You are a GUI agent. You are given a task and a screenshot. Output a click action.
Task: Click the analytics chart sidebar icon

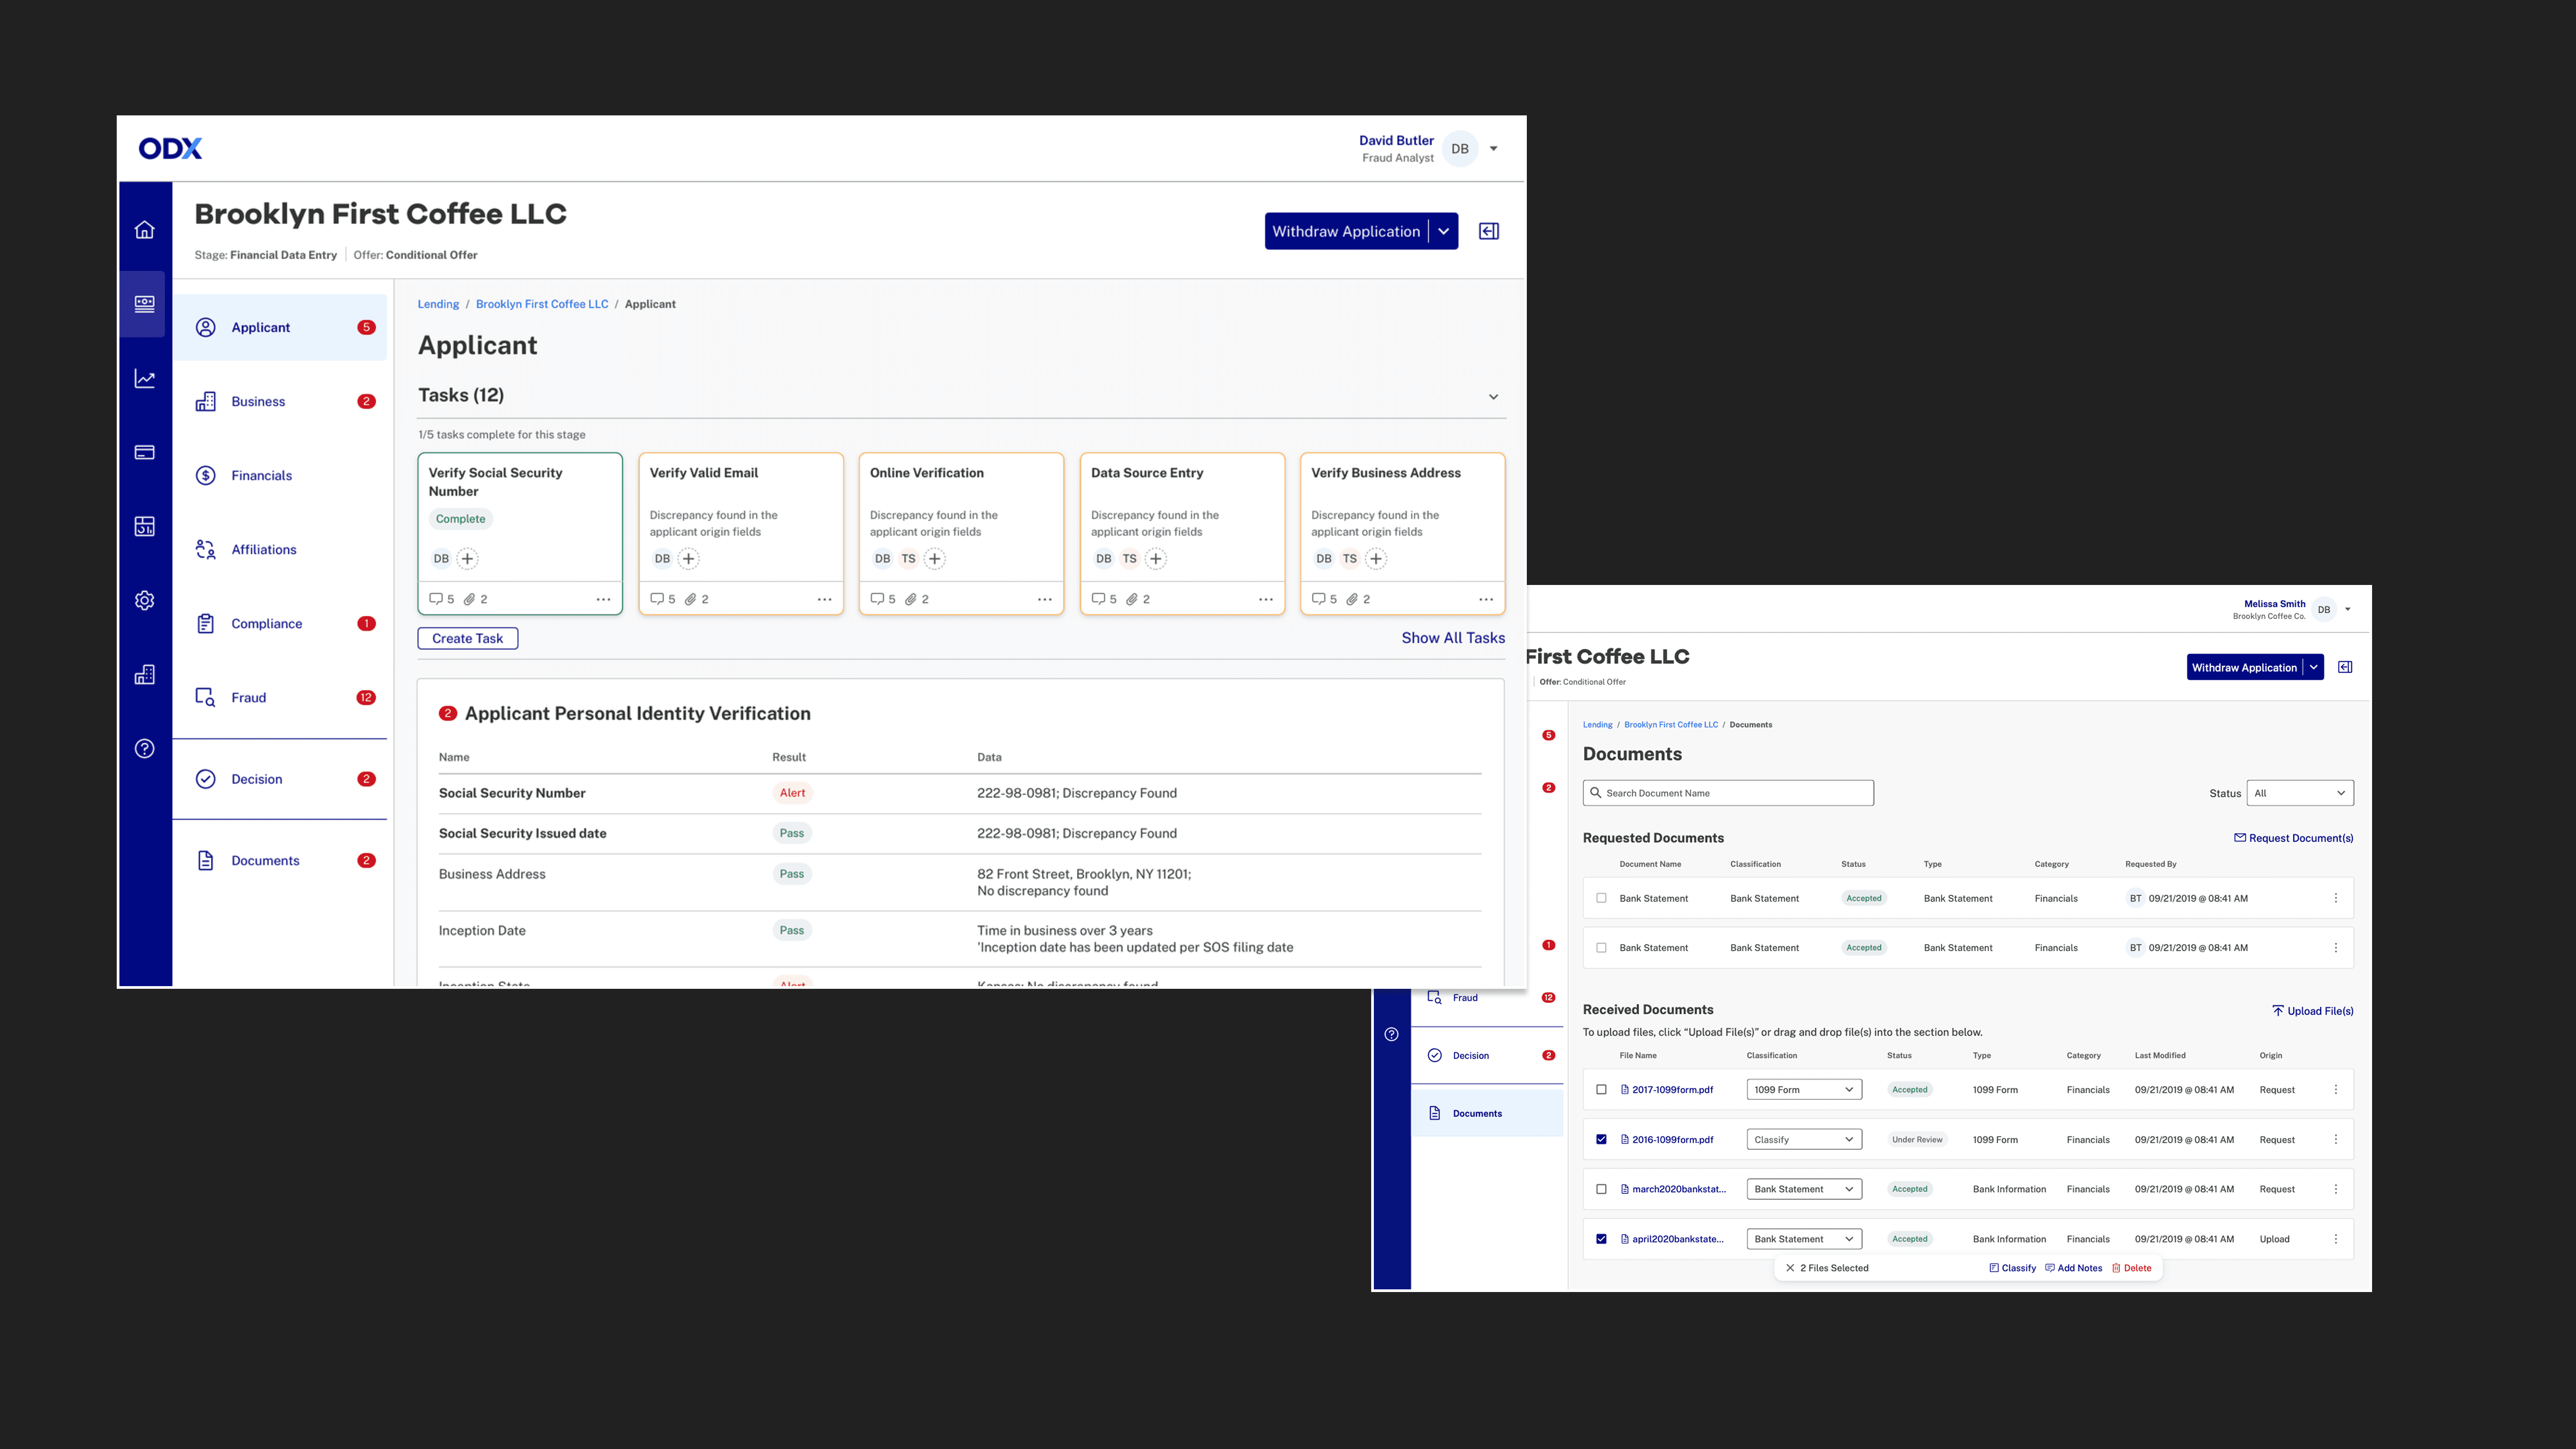[145, 379]
